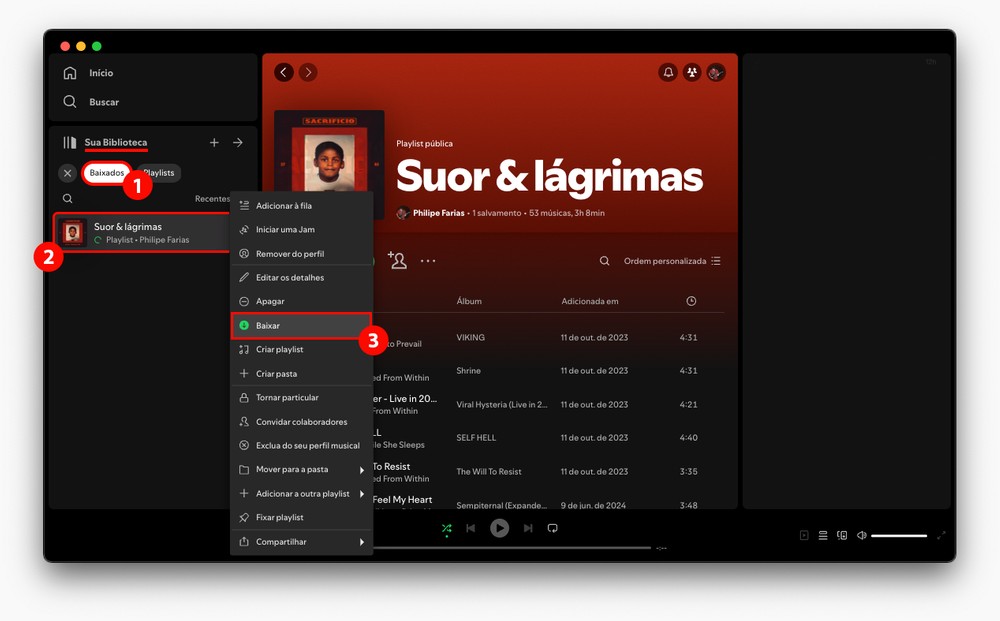Click the Suor & lágrimas playlist title

(x=549, y=176)
